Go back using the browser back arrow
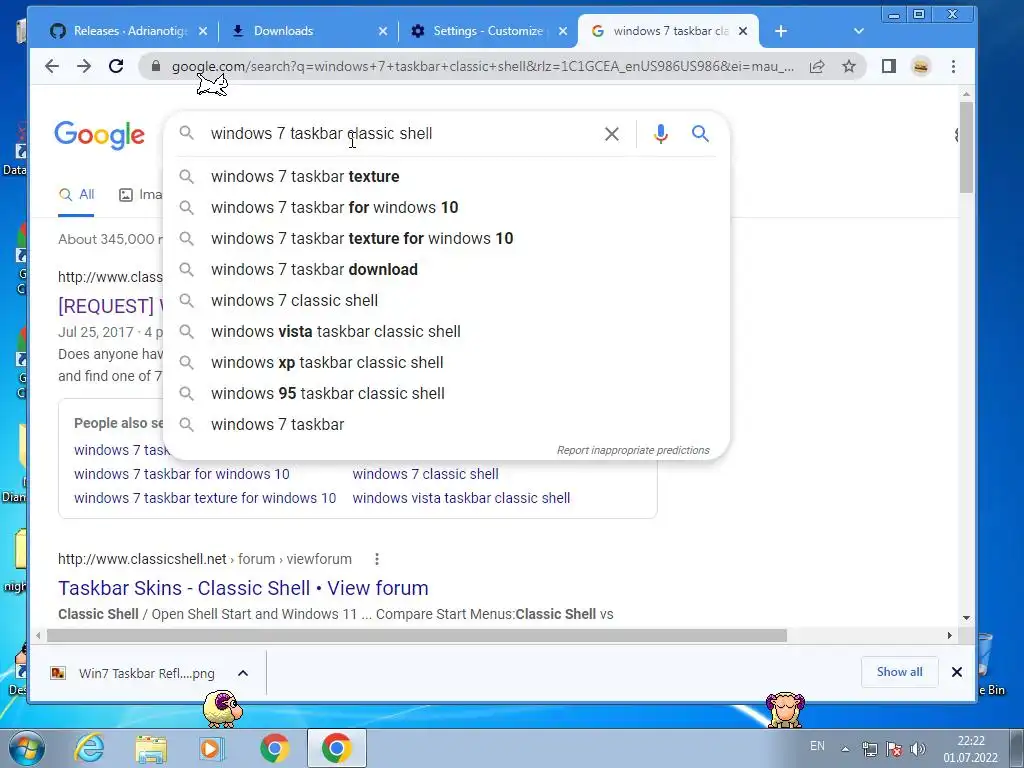The width and height of the screenshot is (1024, 768). (x=52, y=66)
